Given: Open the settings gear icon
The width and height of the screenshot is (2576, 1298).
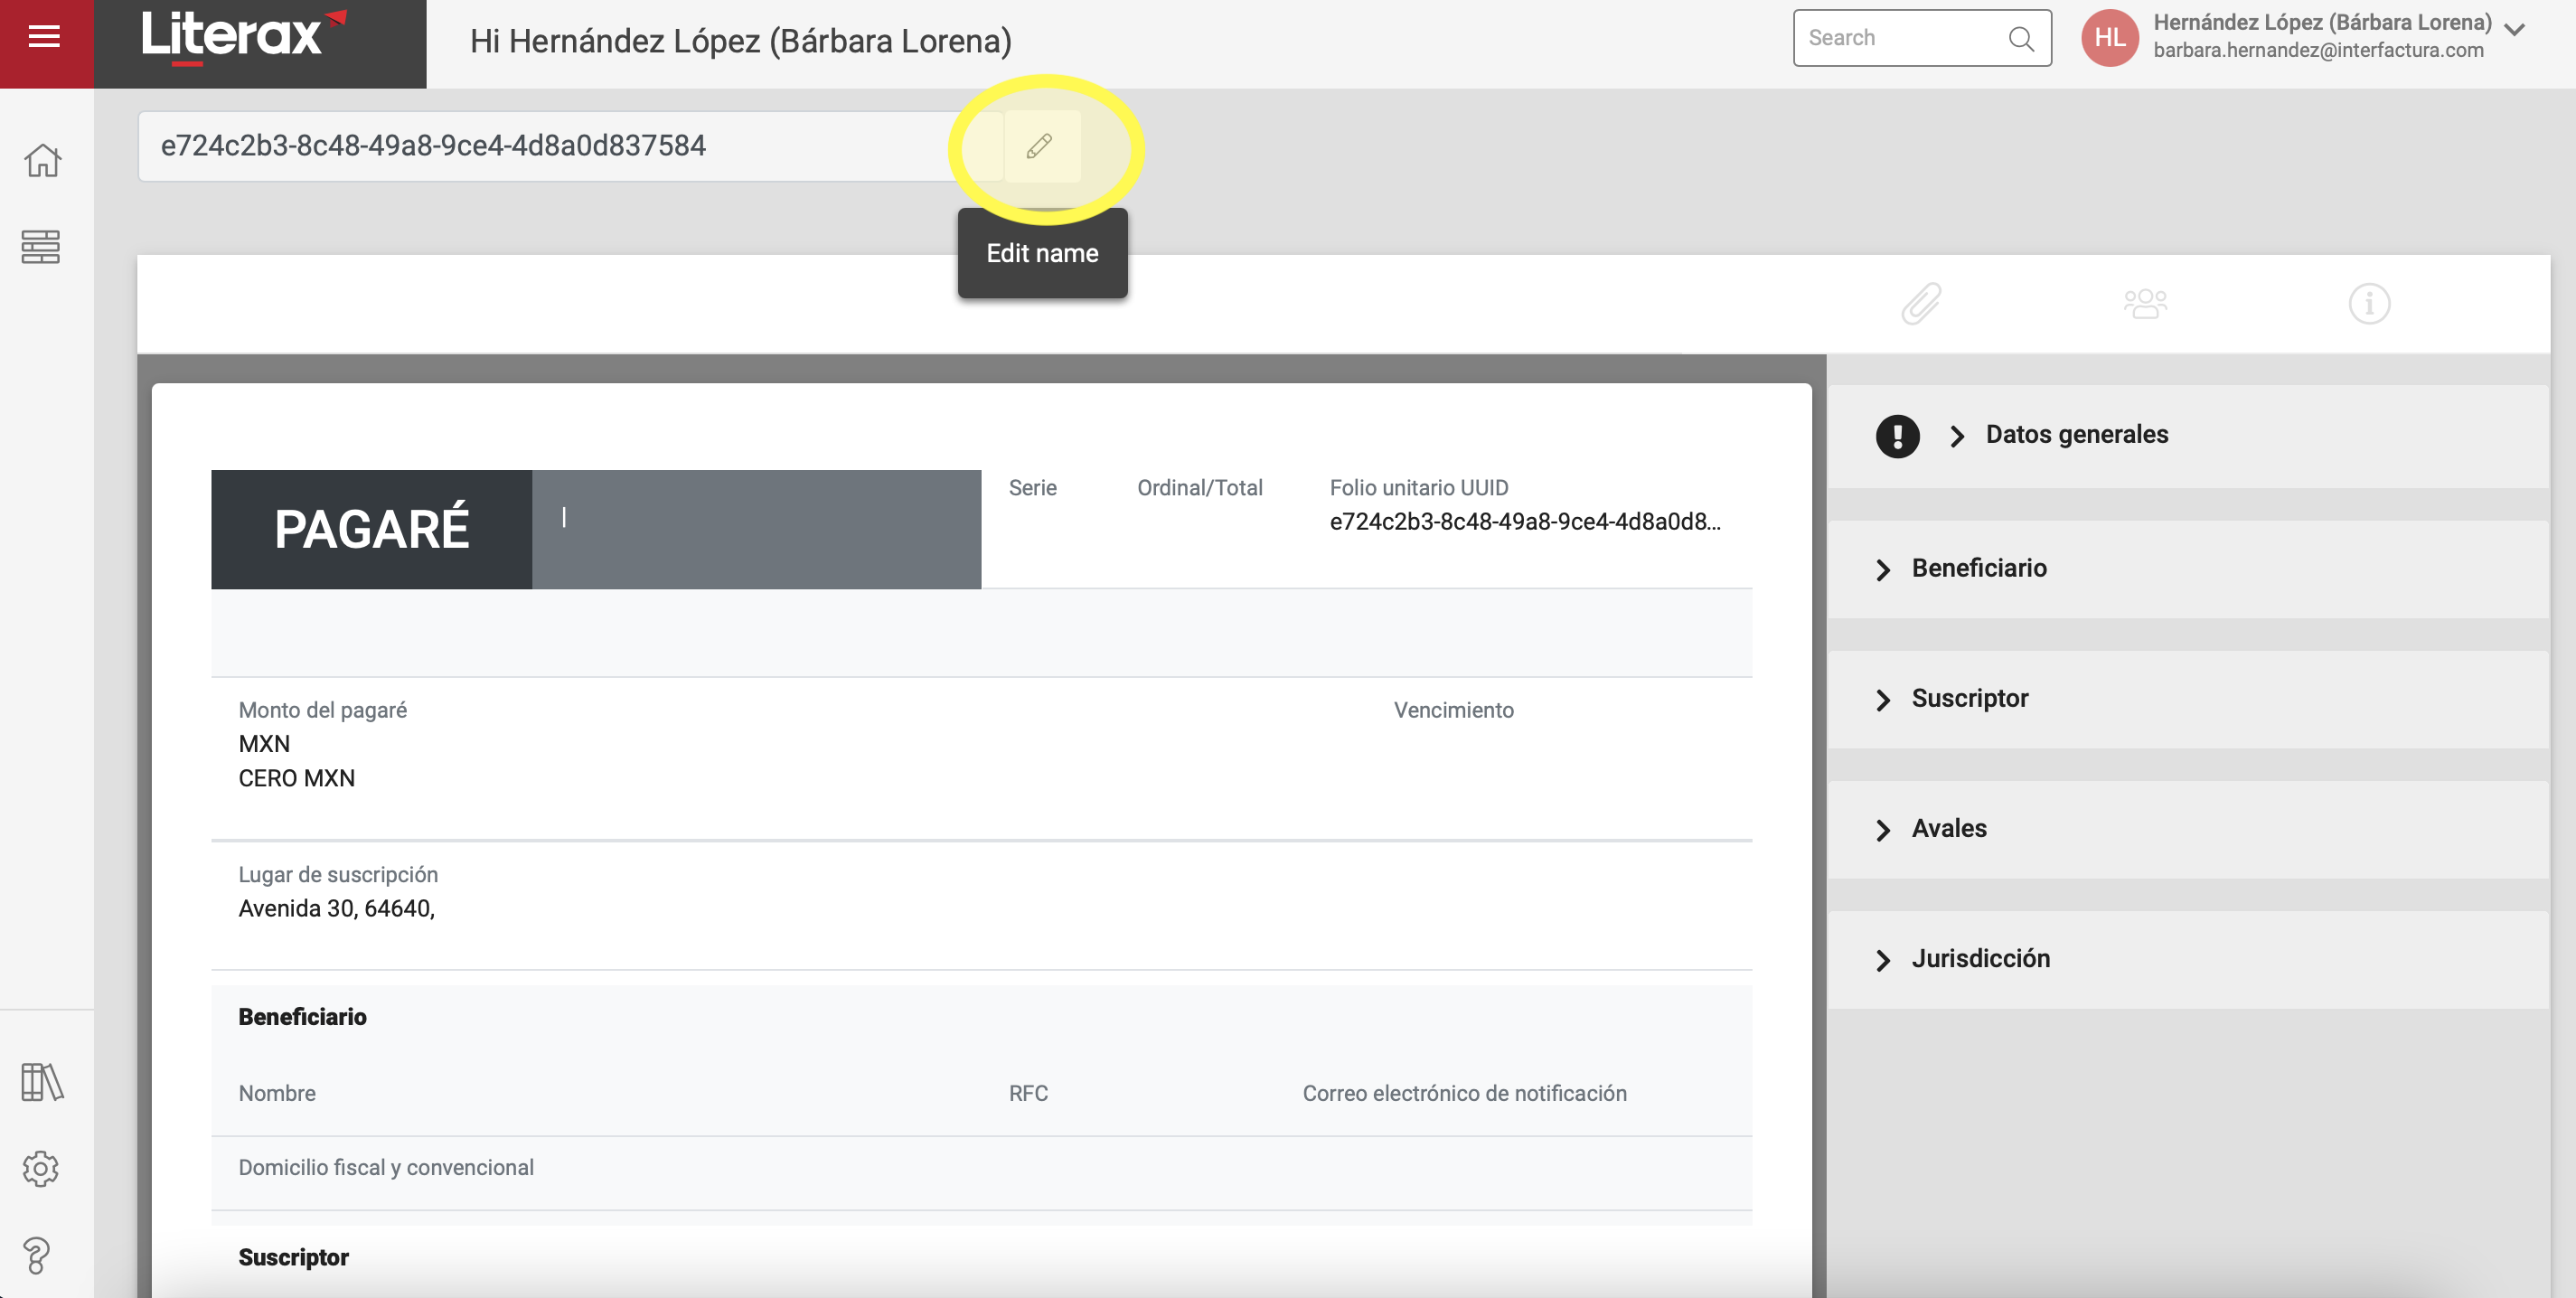Looking at the screenshot, I should pyautogui.click(x=41, y=1168).
